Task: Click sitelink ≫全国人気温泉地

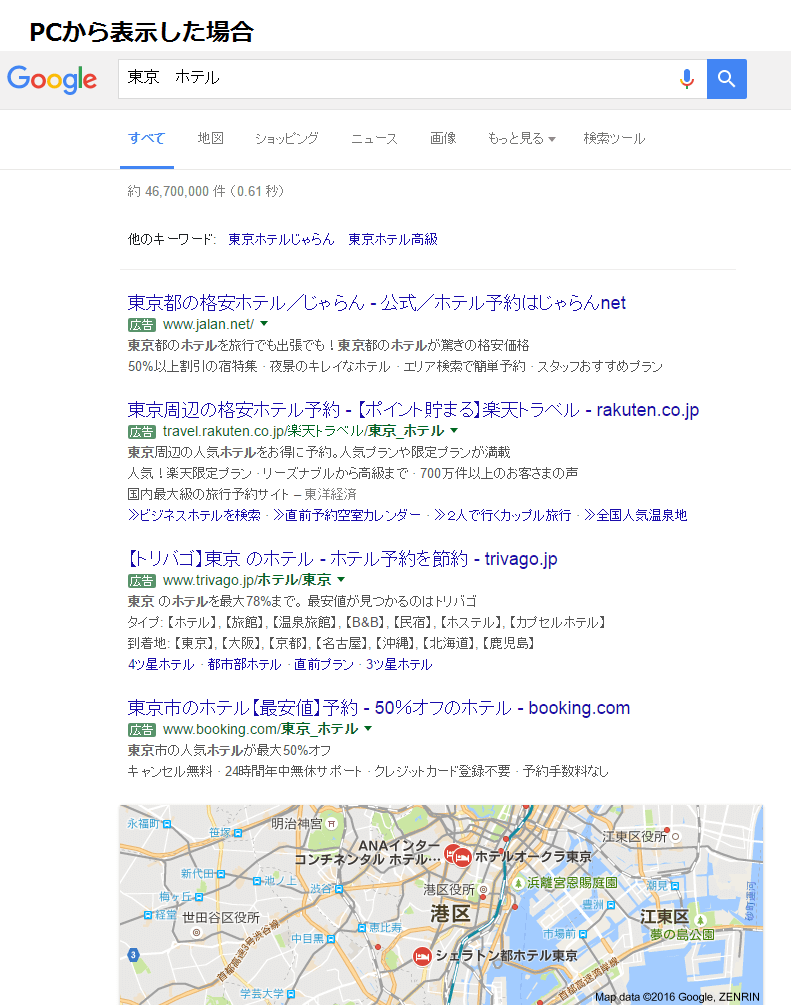Action: pos(635,515)
